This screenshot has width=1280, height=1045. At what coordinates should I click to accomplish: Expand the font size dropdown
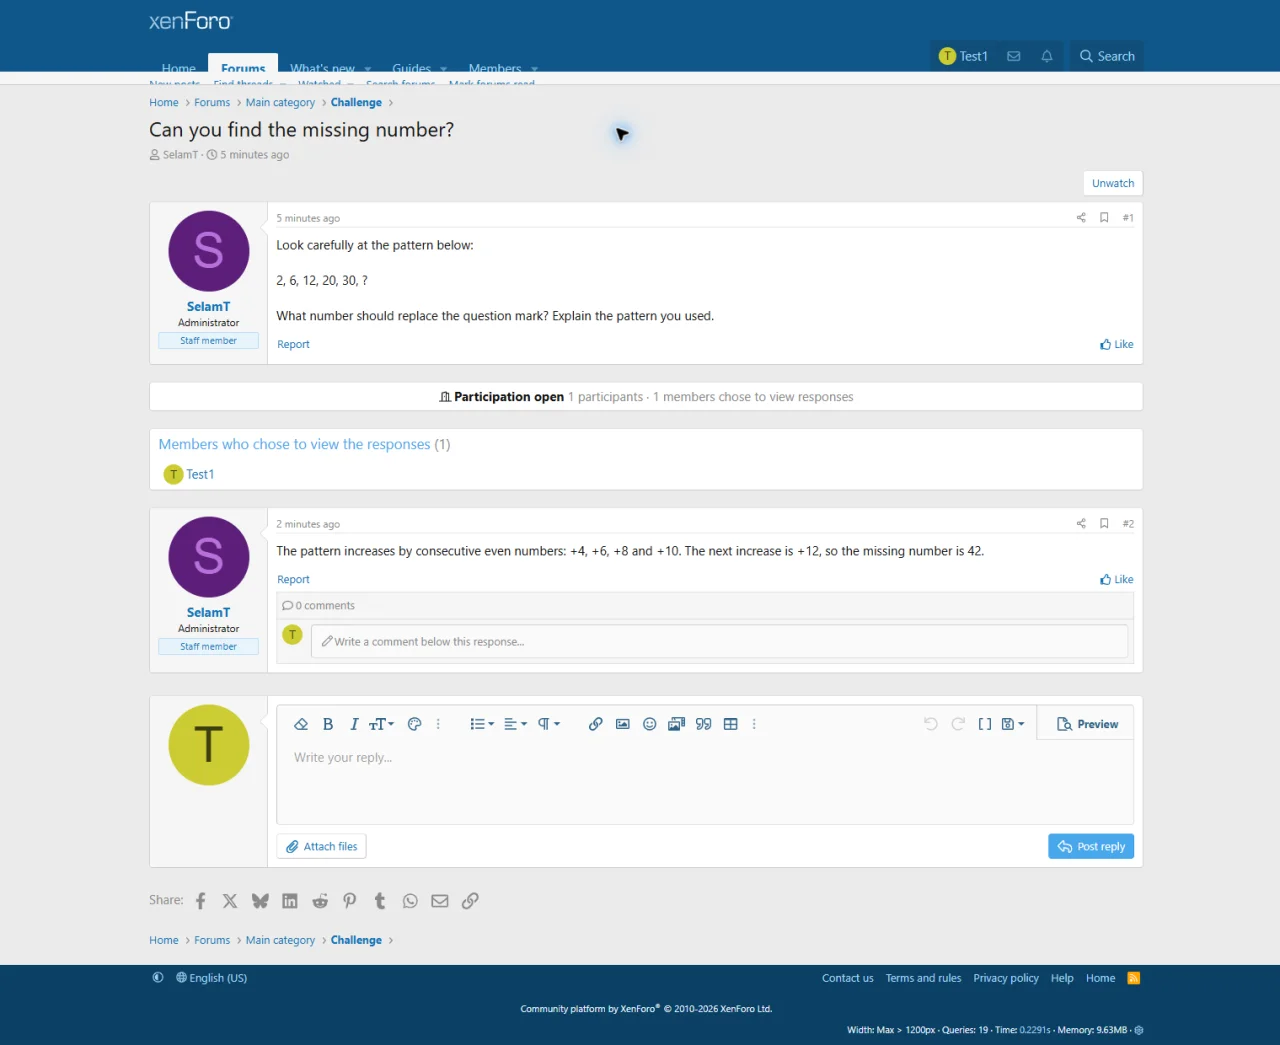381,724
